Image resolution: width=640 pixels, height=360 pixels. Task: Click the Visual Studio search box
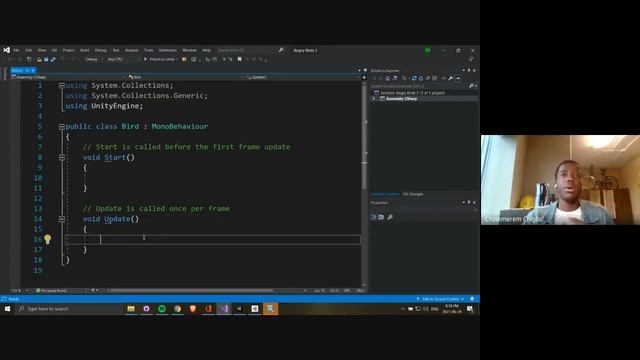[250, 50]
